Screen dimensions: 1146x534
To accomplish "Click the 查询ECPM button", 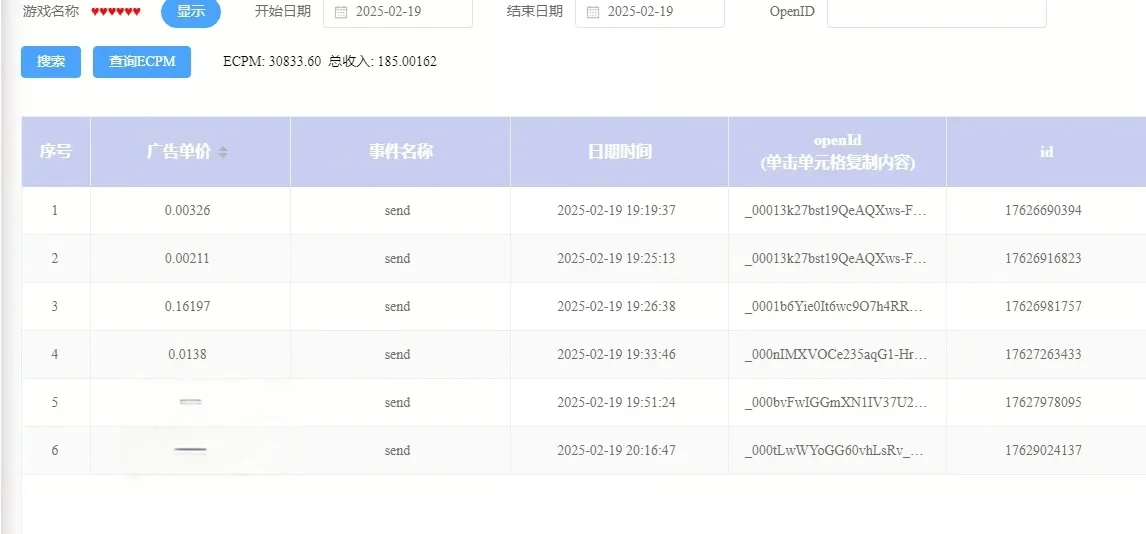I will click(x=142, y=61).
